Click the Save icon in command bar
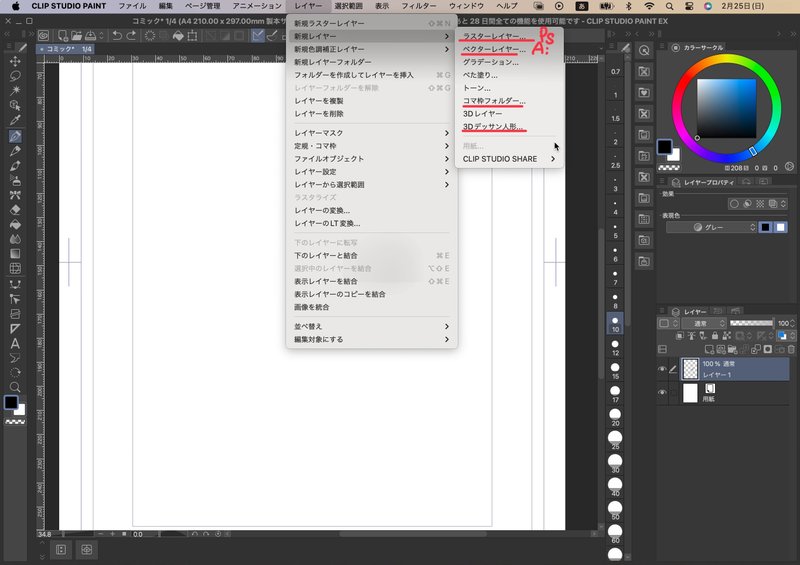The width and height of the screenshot is (800, 565). point(91,35)
